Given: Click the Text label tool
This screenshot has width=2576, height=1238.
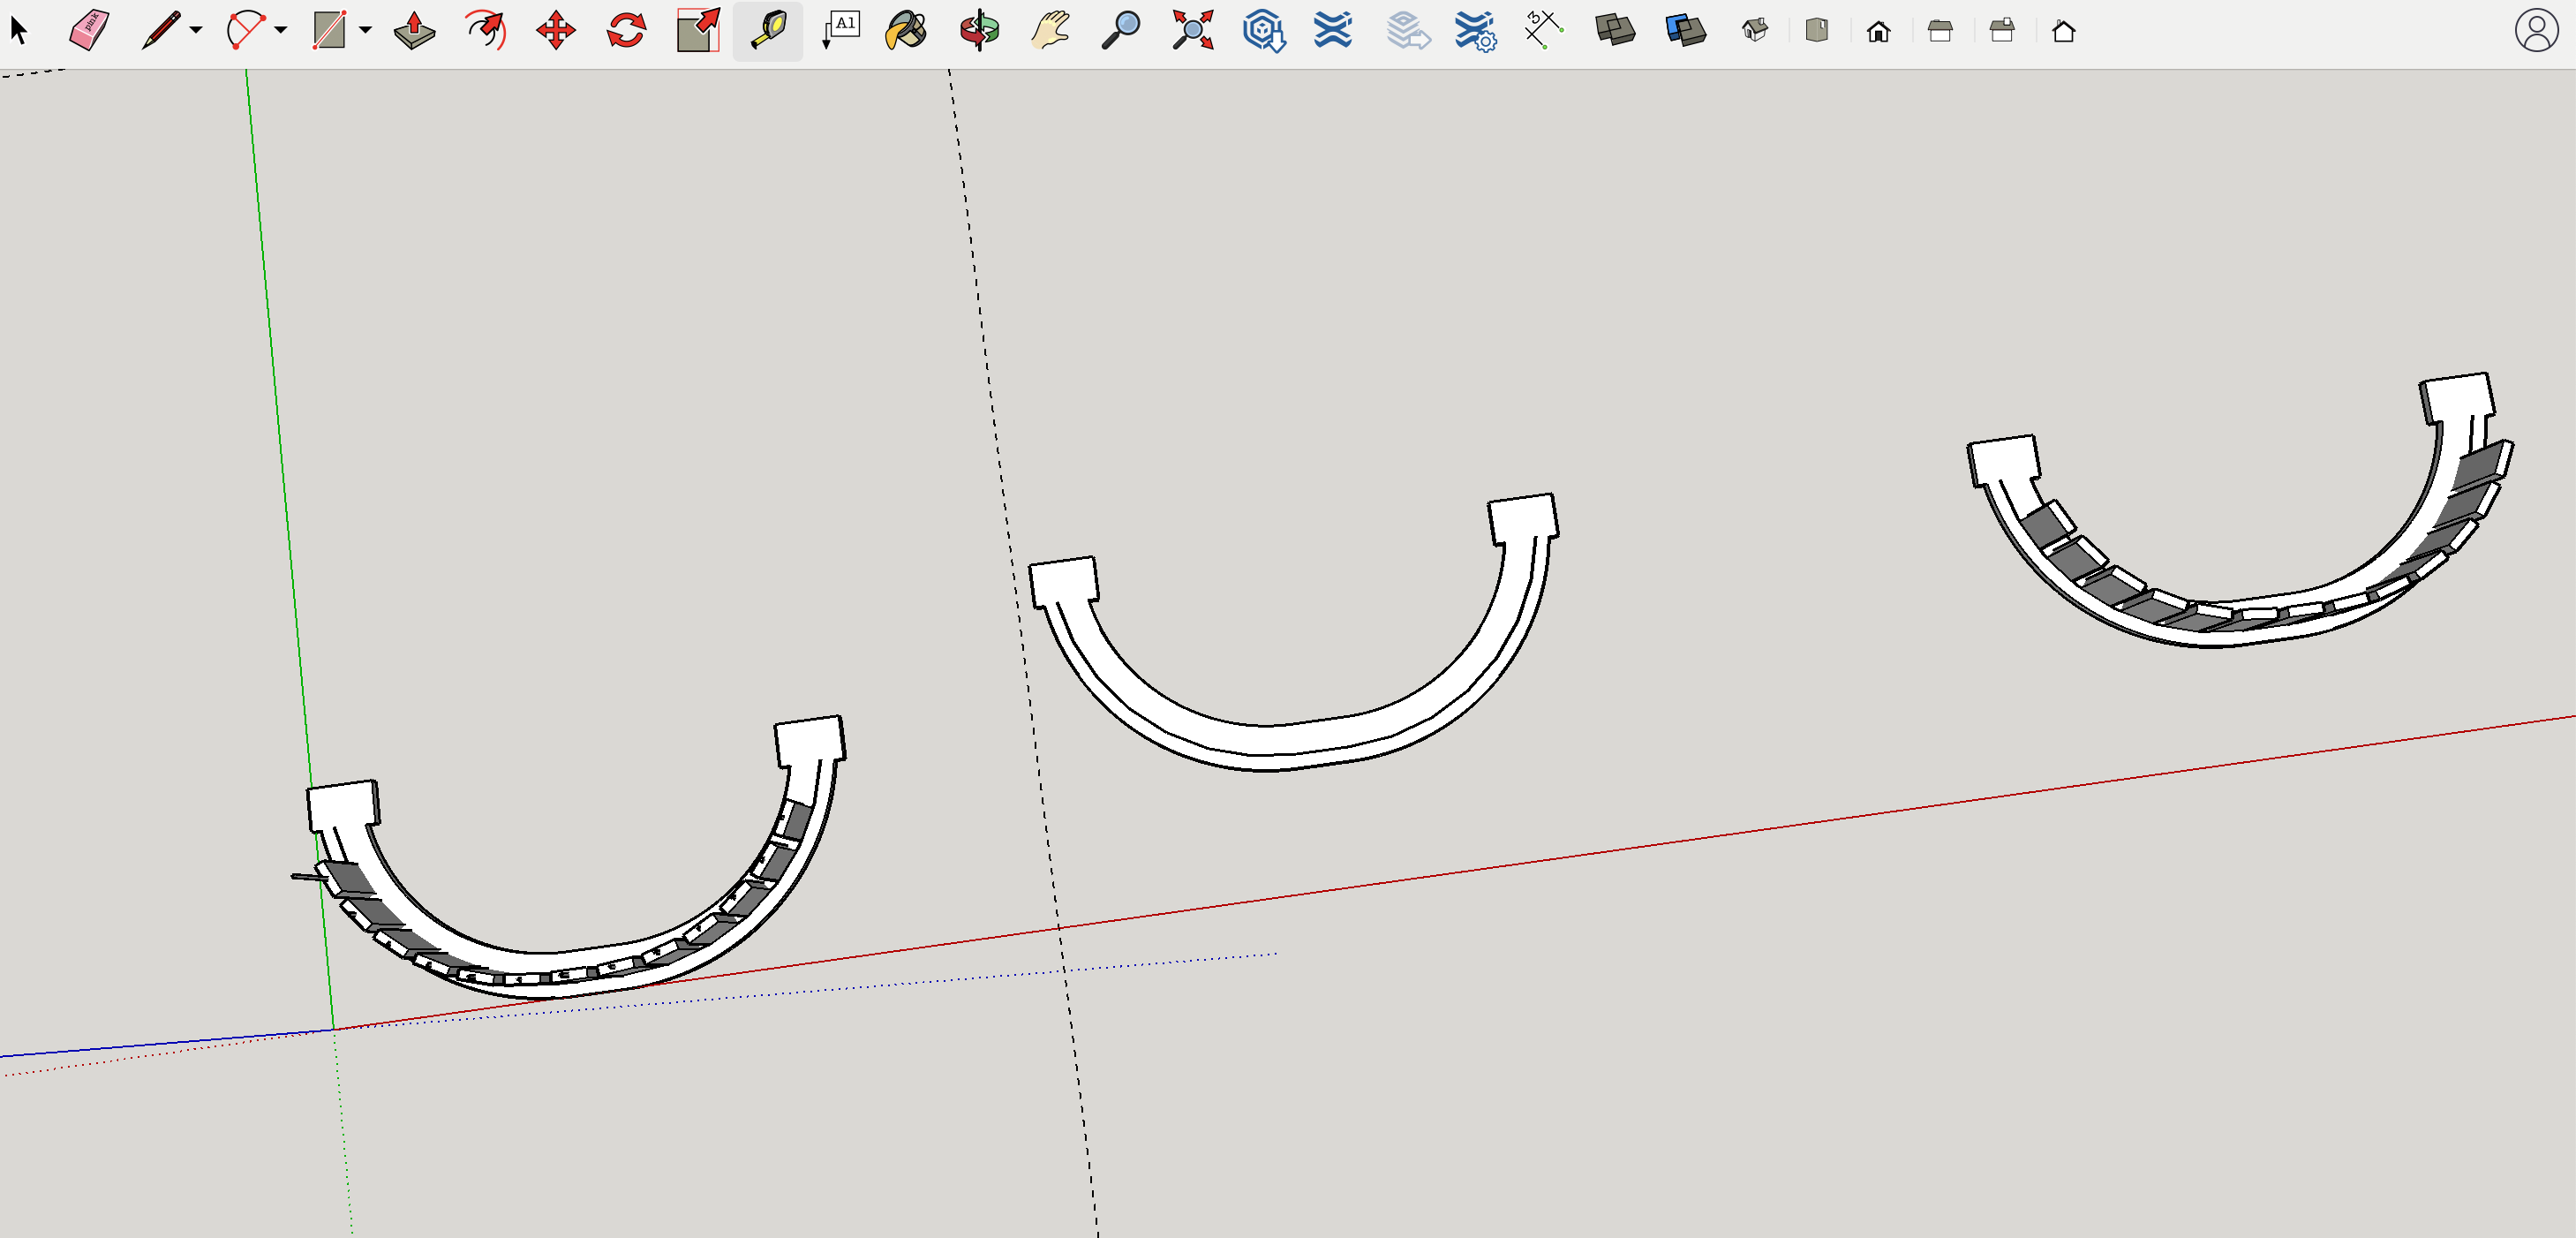Looking at the screenshot, I should click(841, 30).
